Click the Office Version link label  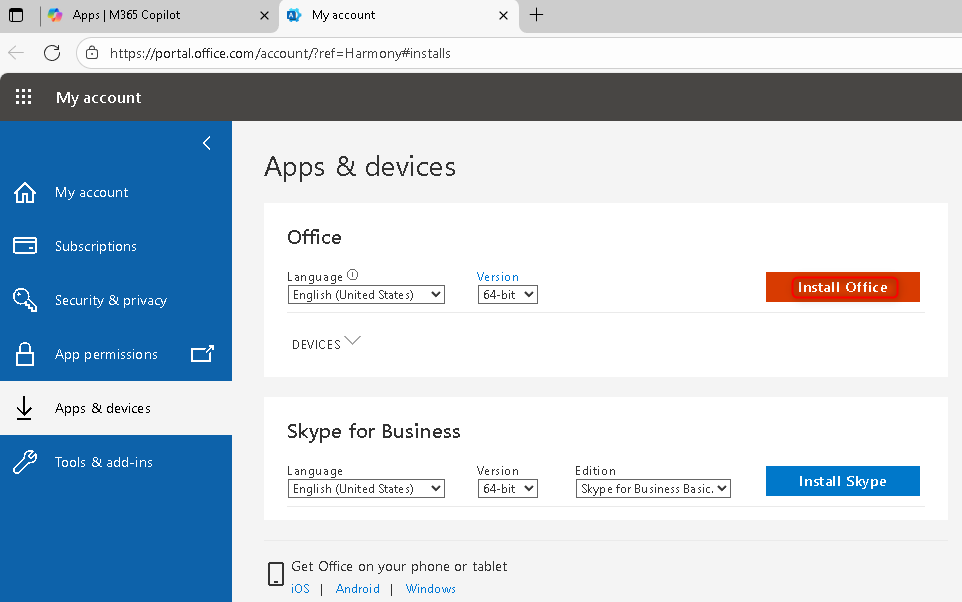pos(498,277)
